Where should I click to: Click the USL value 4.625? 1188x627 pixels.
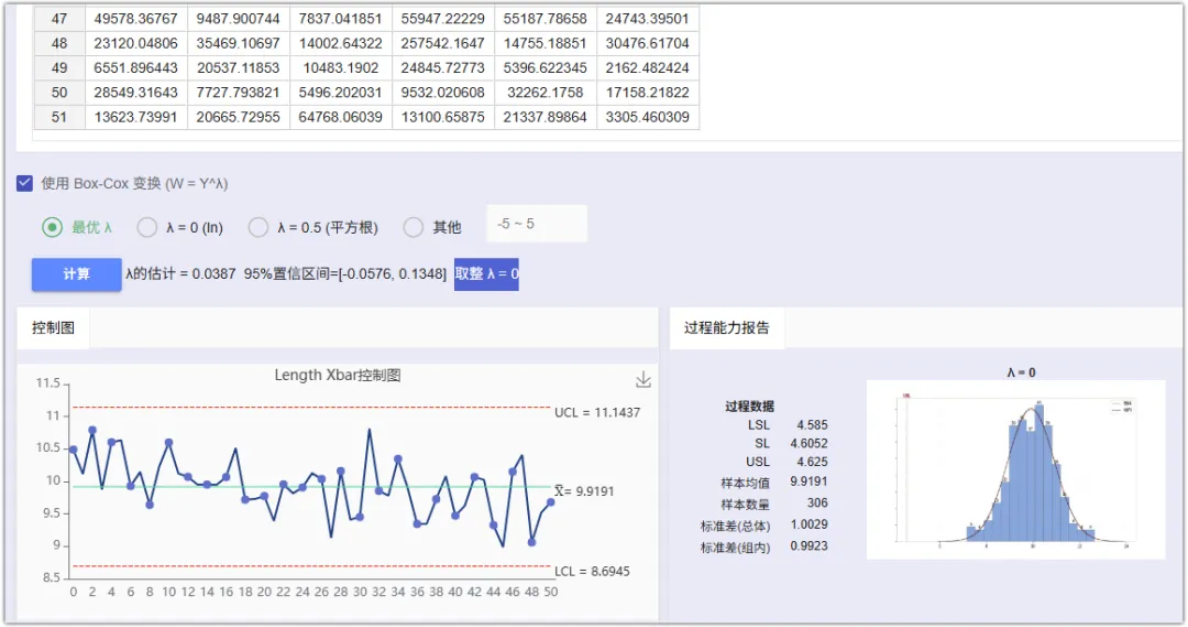click(812, 462)
